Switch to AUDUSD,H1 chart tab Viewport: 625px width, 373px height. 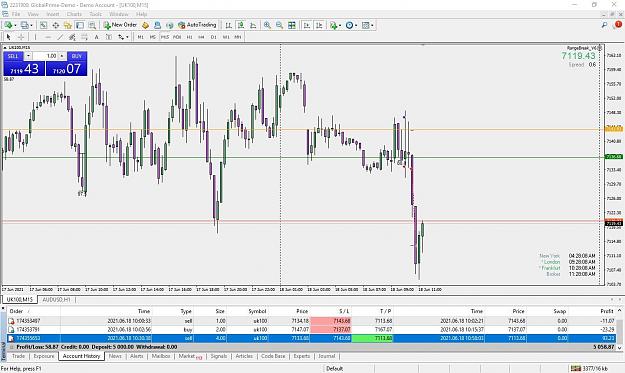tap(56, 299)
